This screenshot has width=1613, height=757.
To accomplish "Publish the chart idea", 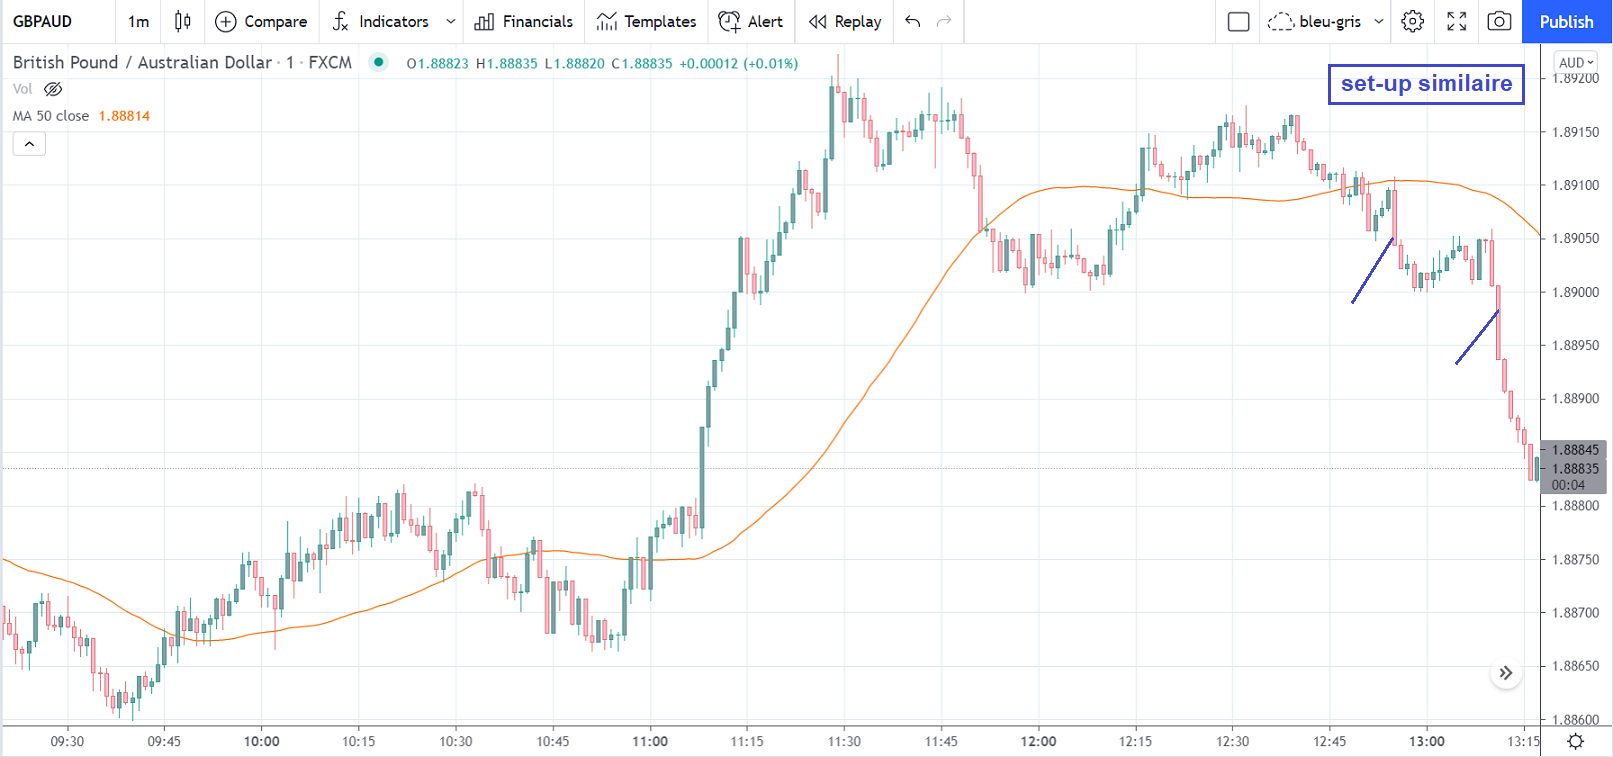I will 1566,21.
